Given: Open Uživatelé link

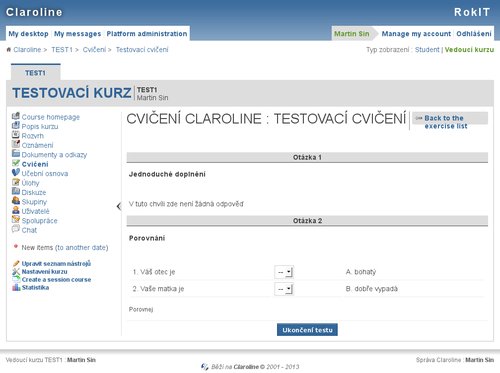Looking at the screenshot, I should [35, 211].
